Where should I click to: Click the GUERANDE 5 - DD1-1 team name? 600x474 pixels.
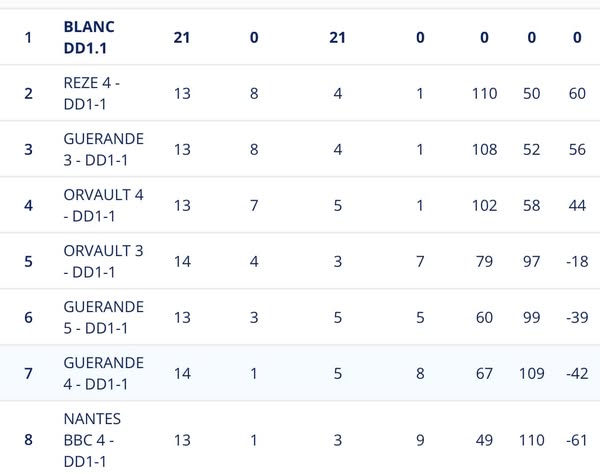point(103,317)
